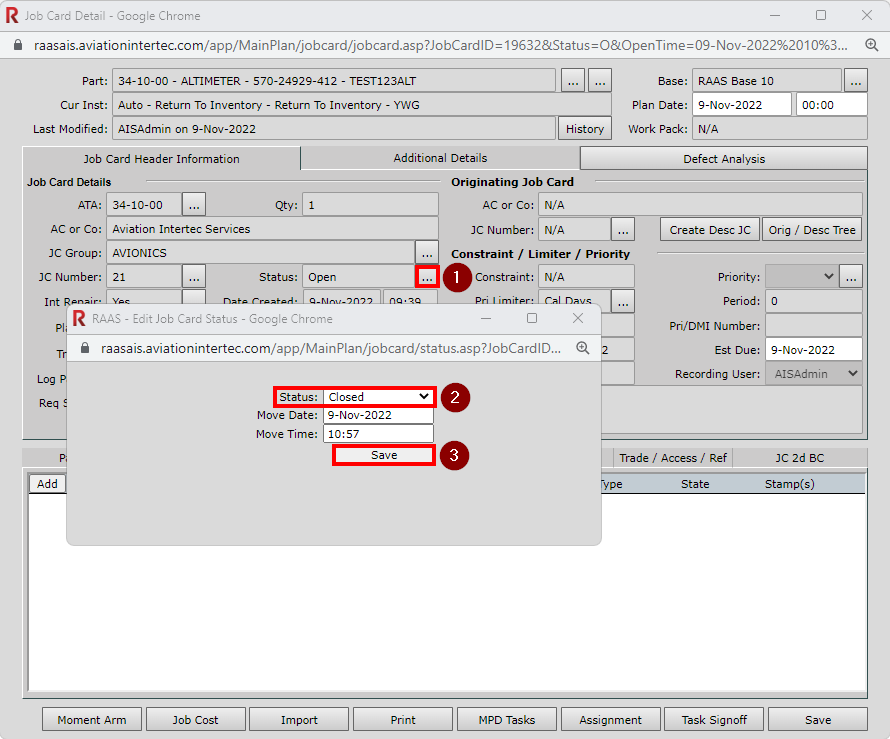
Task: Expand the Priority dropdown
Action: (x=801, y=277)
